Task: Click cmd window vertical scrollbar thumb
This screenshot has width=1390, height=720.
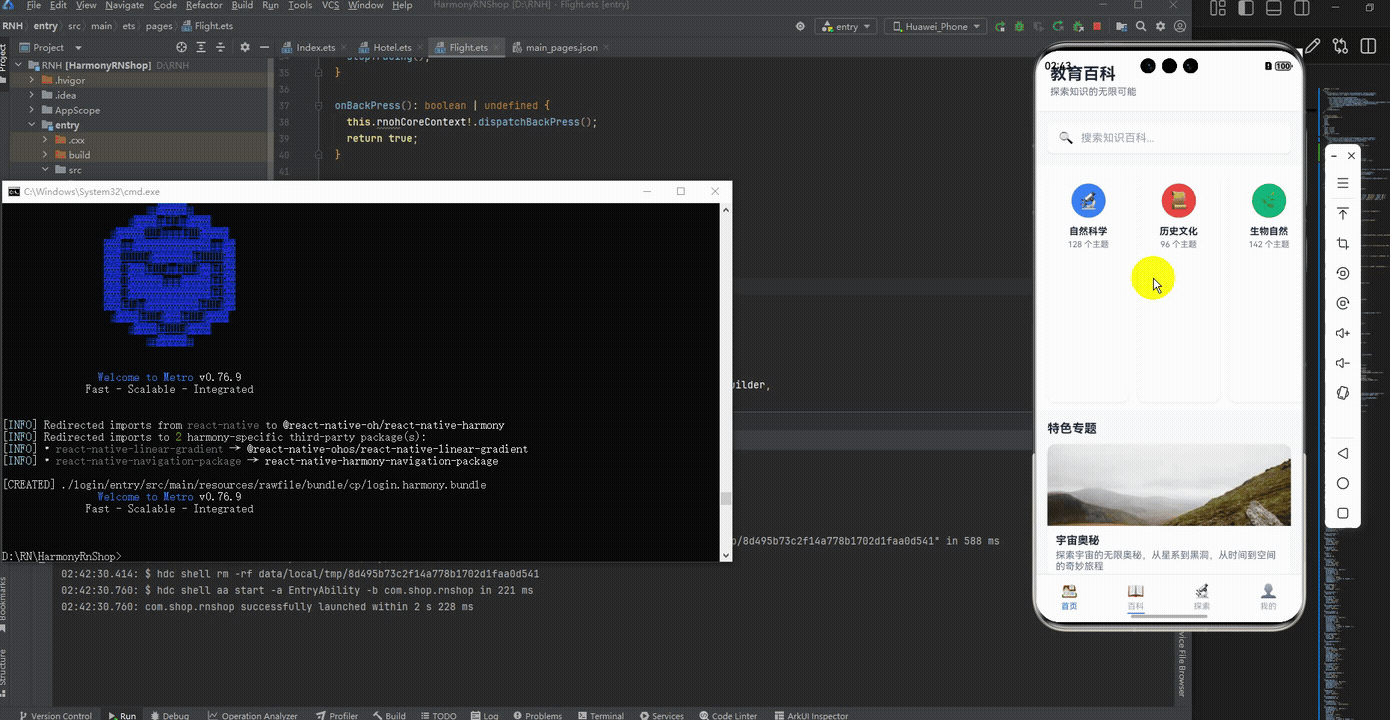Action: pyautogui.click(x=726, y=499)
